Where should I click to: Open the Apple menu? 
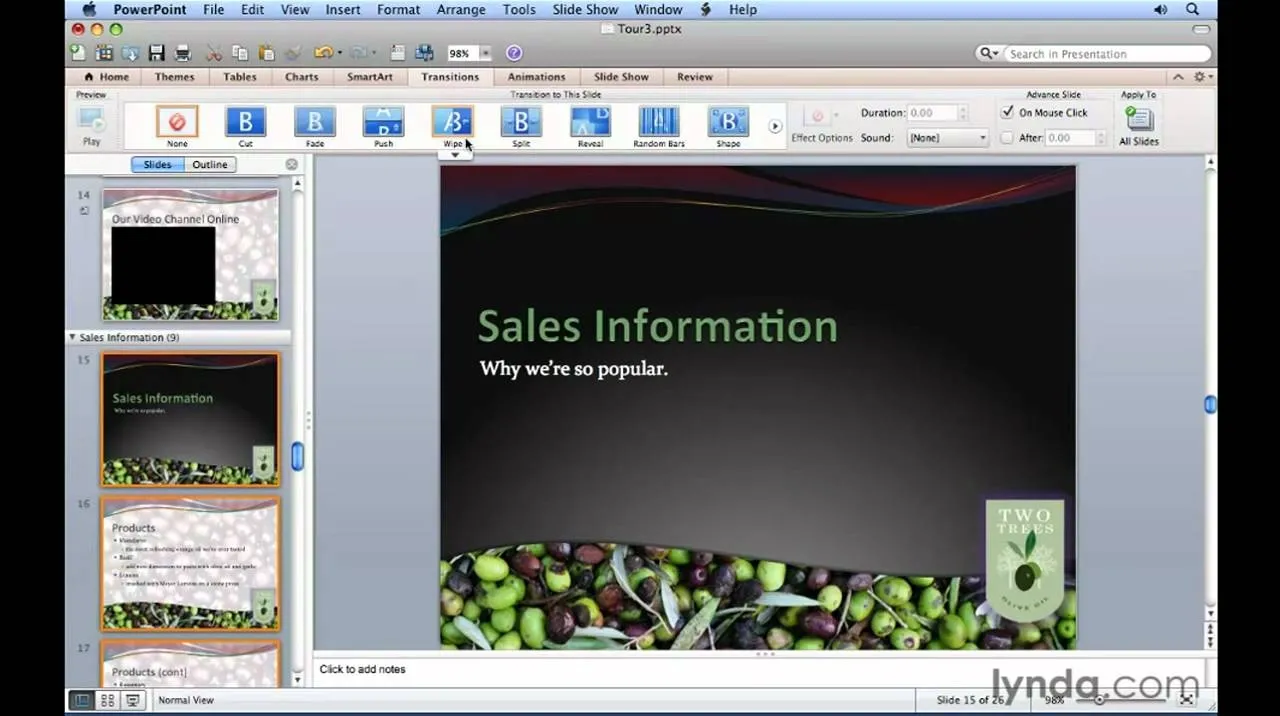(88, 9)
